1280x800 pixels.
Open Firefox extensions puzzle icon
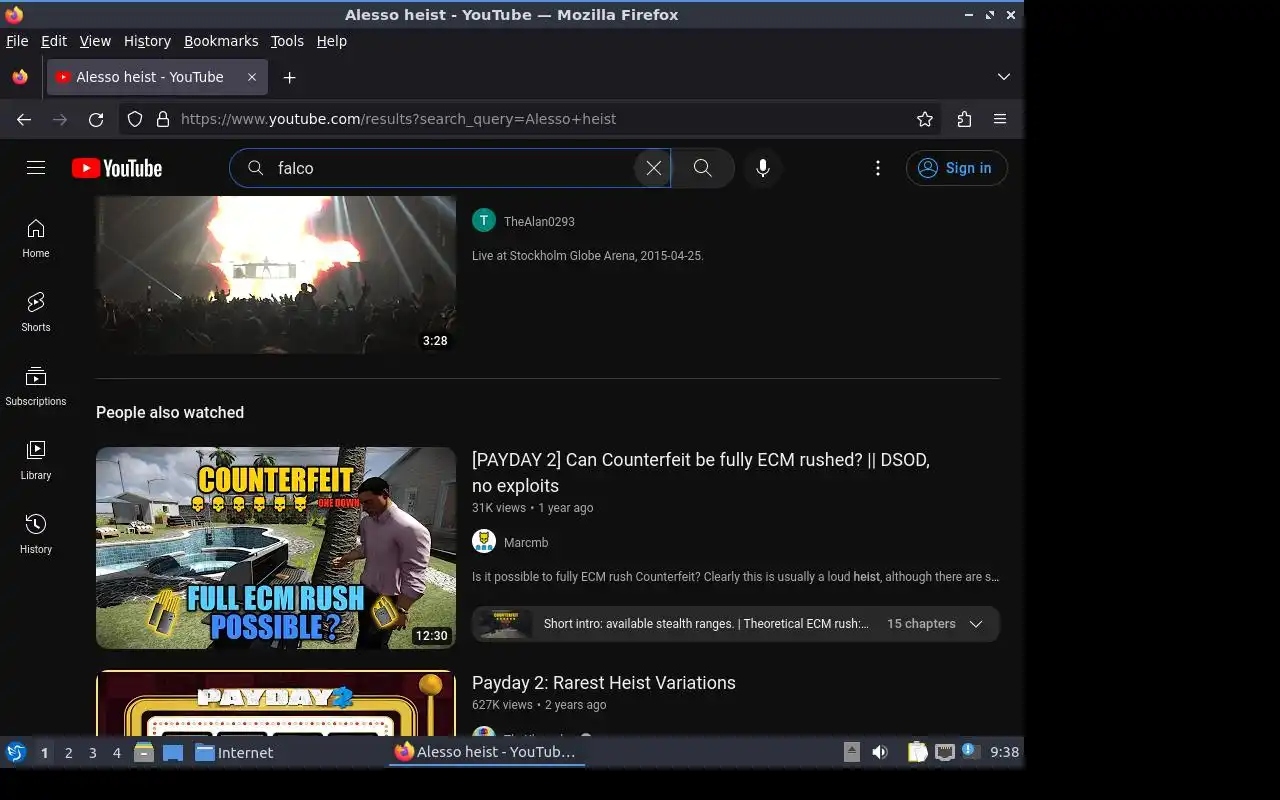[x=964, y=119]
